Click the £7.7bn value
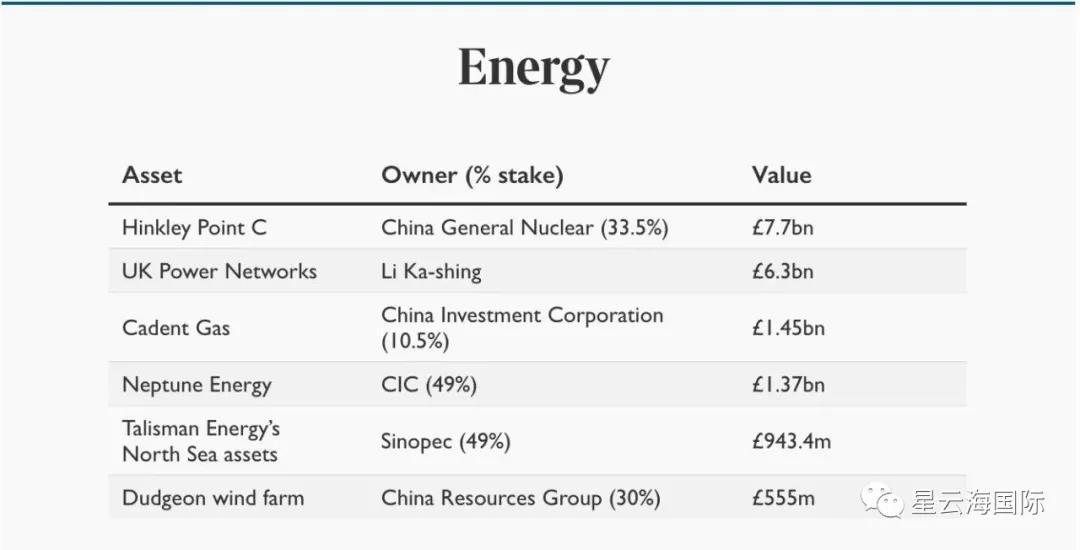 pos(783,228)
